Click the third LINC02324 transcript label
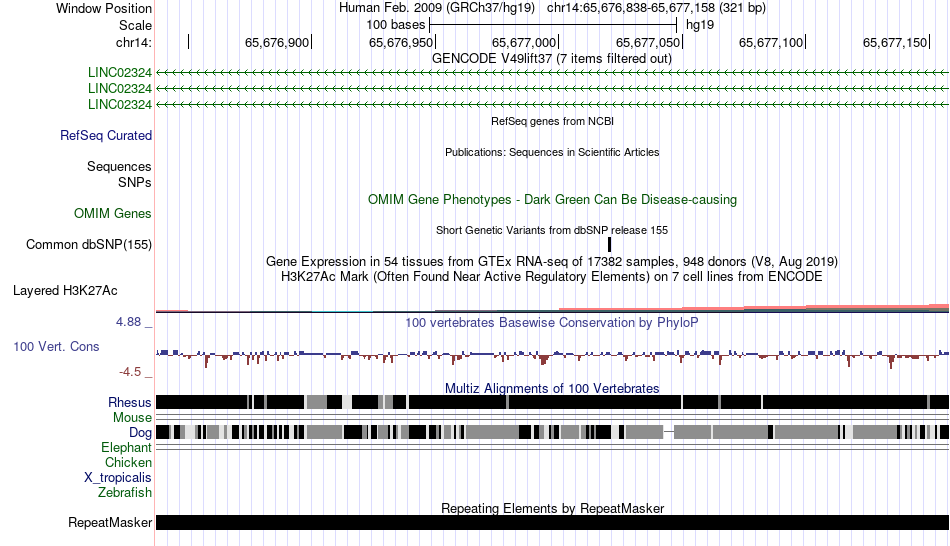This screenshot has width=950, height=546. pos(119,104)
